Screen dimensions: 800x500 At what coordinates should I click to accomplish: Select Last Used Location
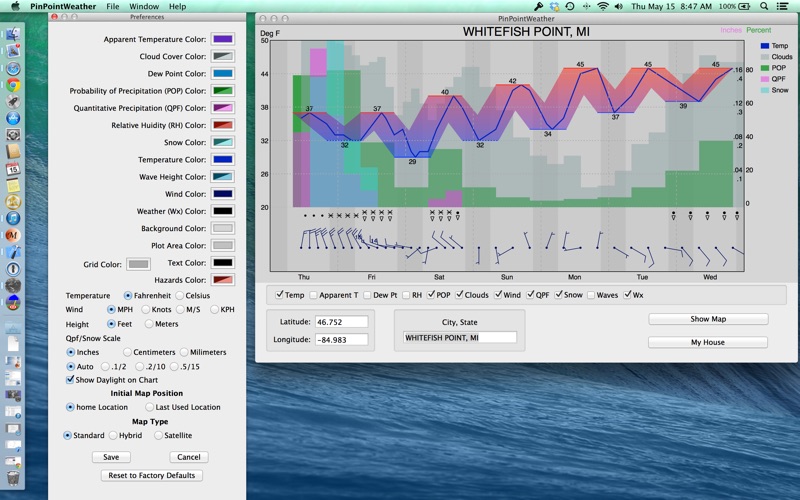click(x=149, y=407)
